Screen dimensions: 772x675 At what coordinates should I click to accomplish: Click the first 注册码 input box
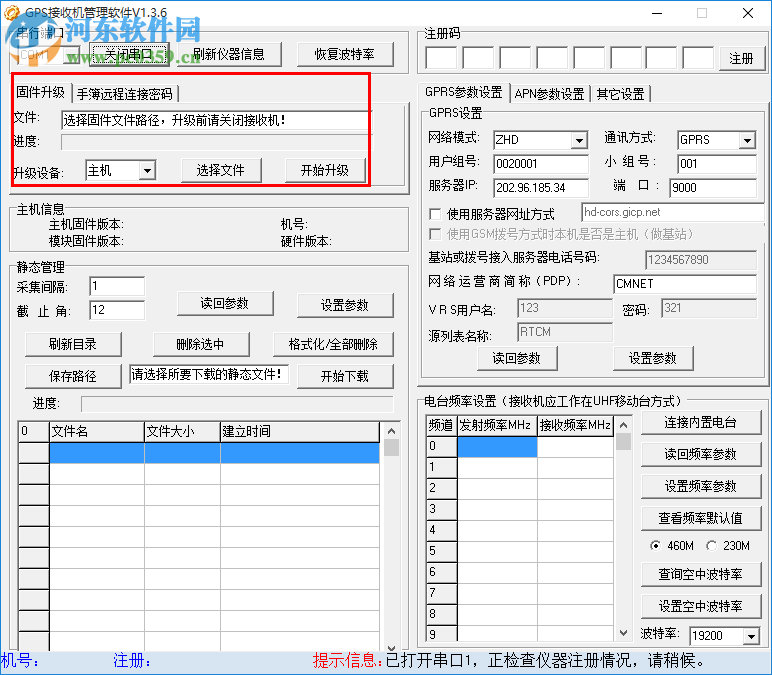441,59
